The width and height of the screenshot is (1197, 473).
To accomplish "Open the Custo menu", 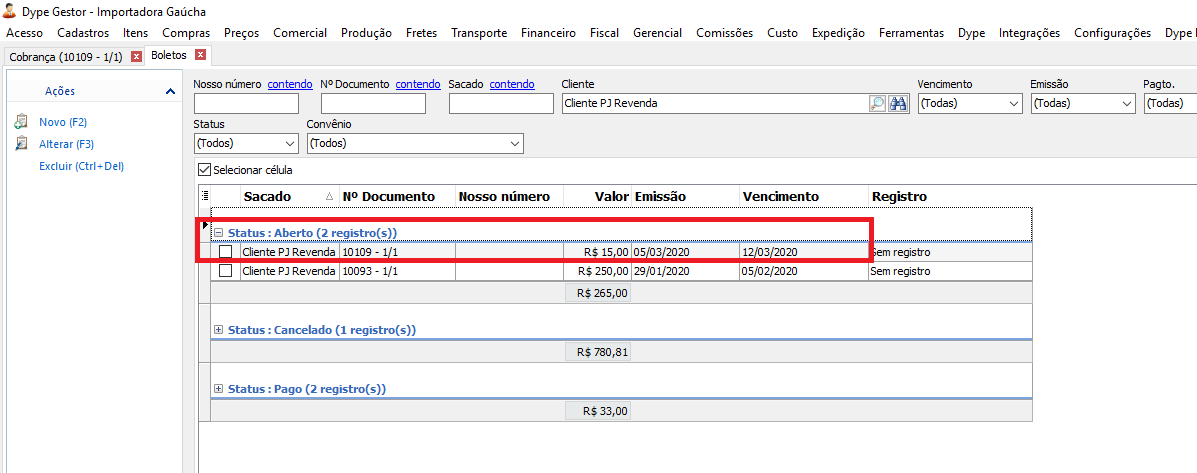I will click(x=782, y=33).
